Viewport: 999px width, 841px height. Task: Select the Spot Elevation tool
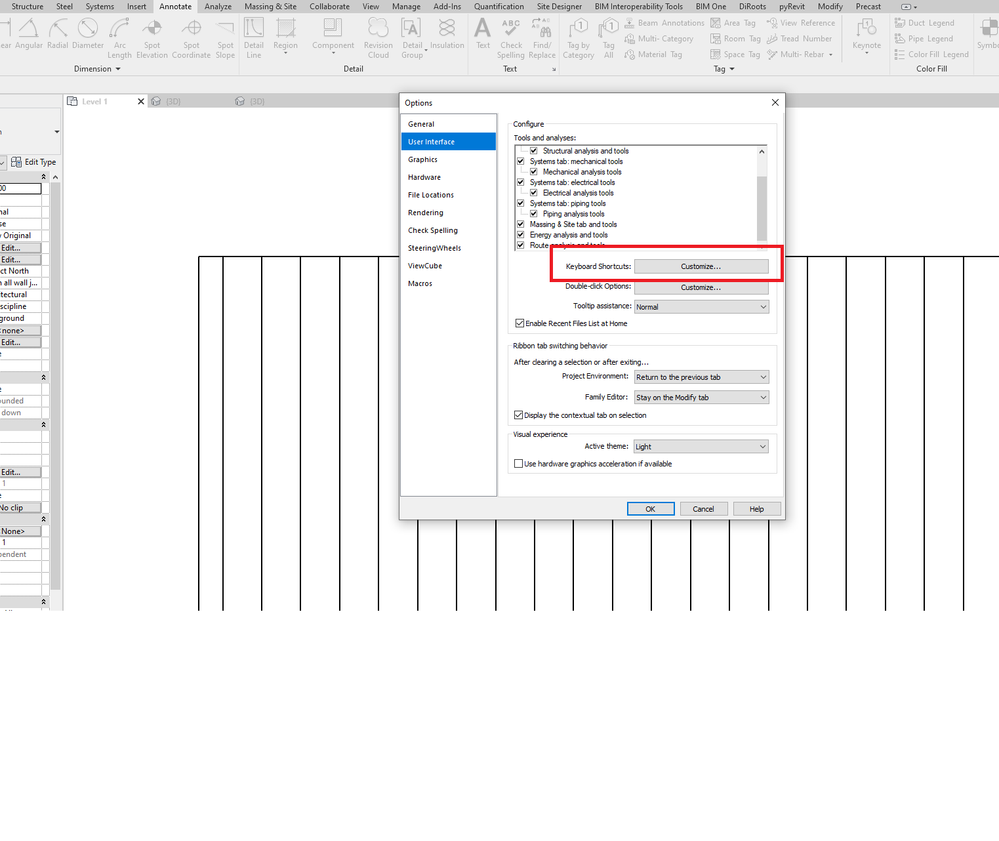(152, 38)
